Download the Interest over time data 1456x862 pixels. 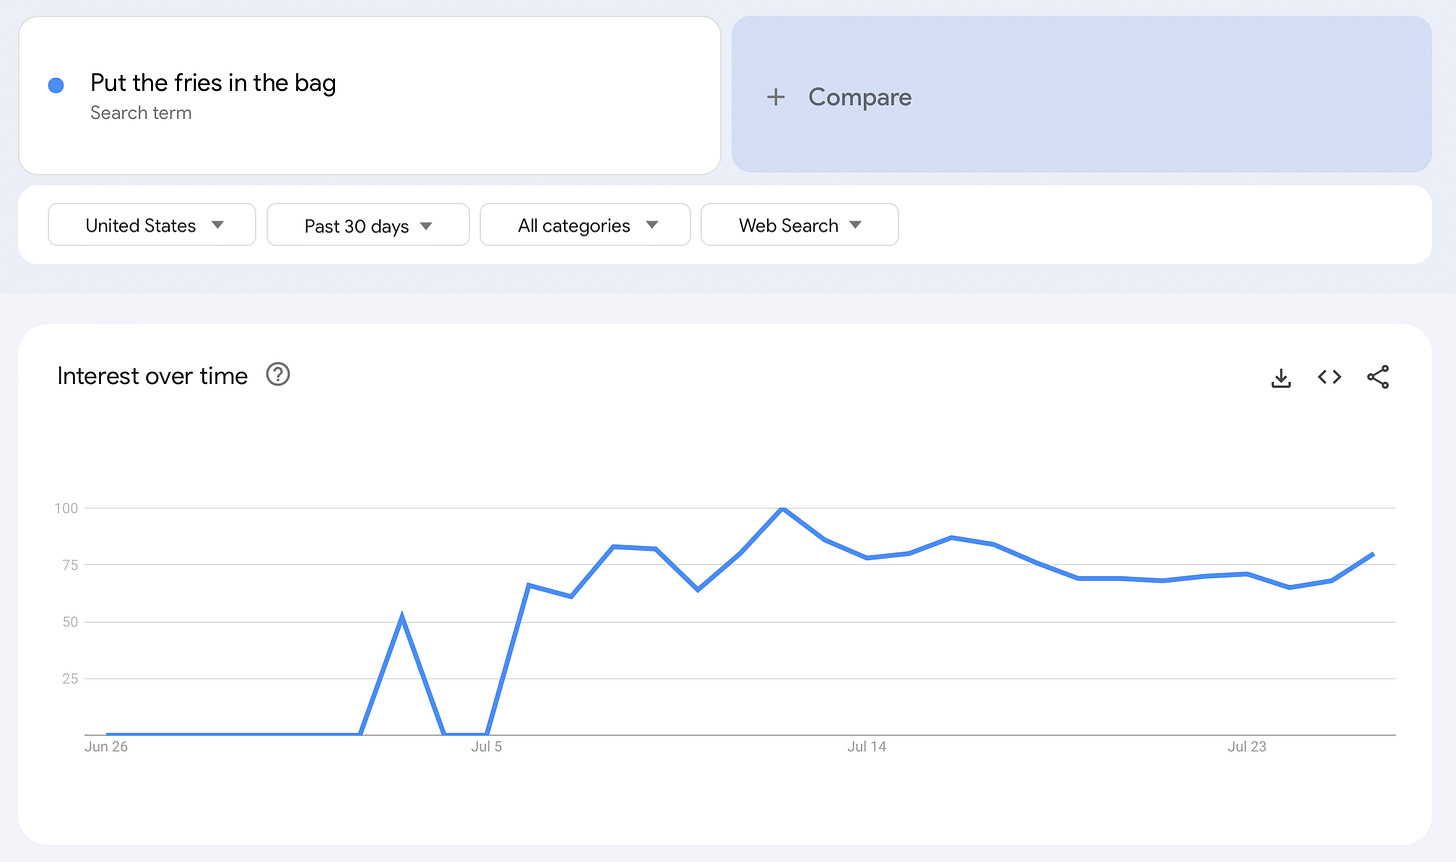[x=1281, y=377]
